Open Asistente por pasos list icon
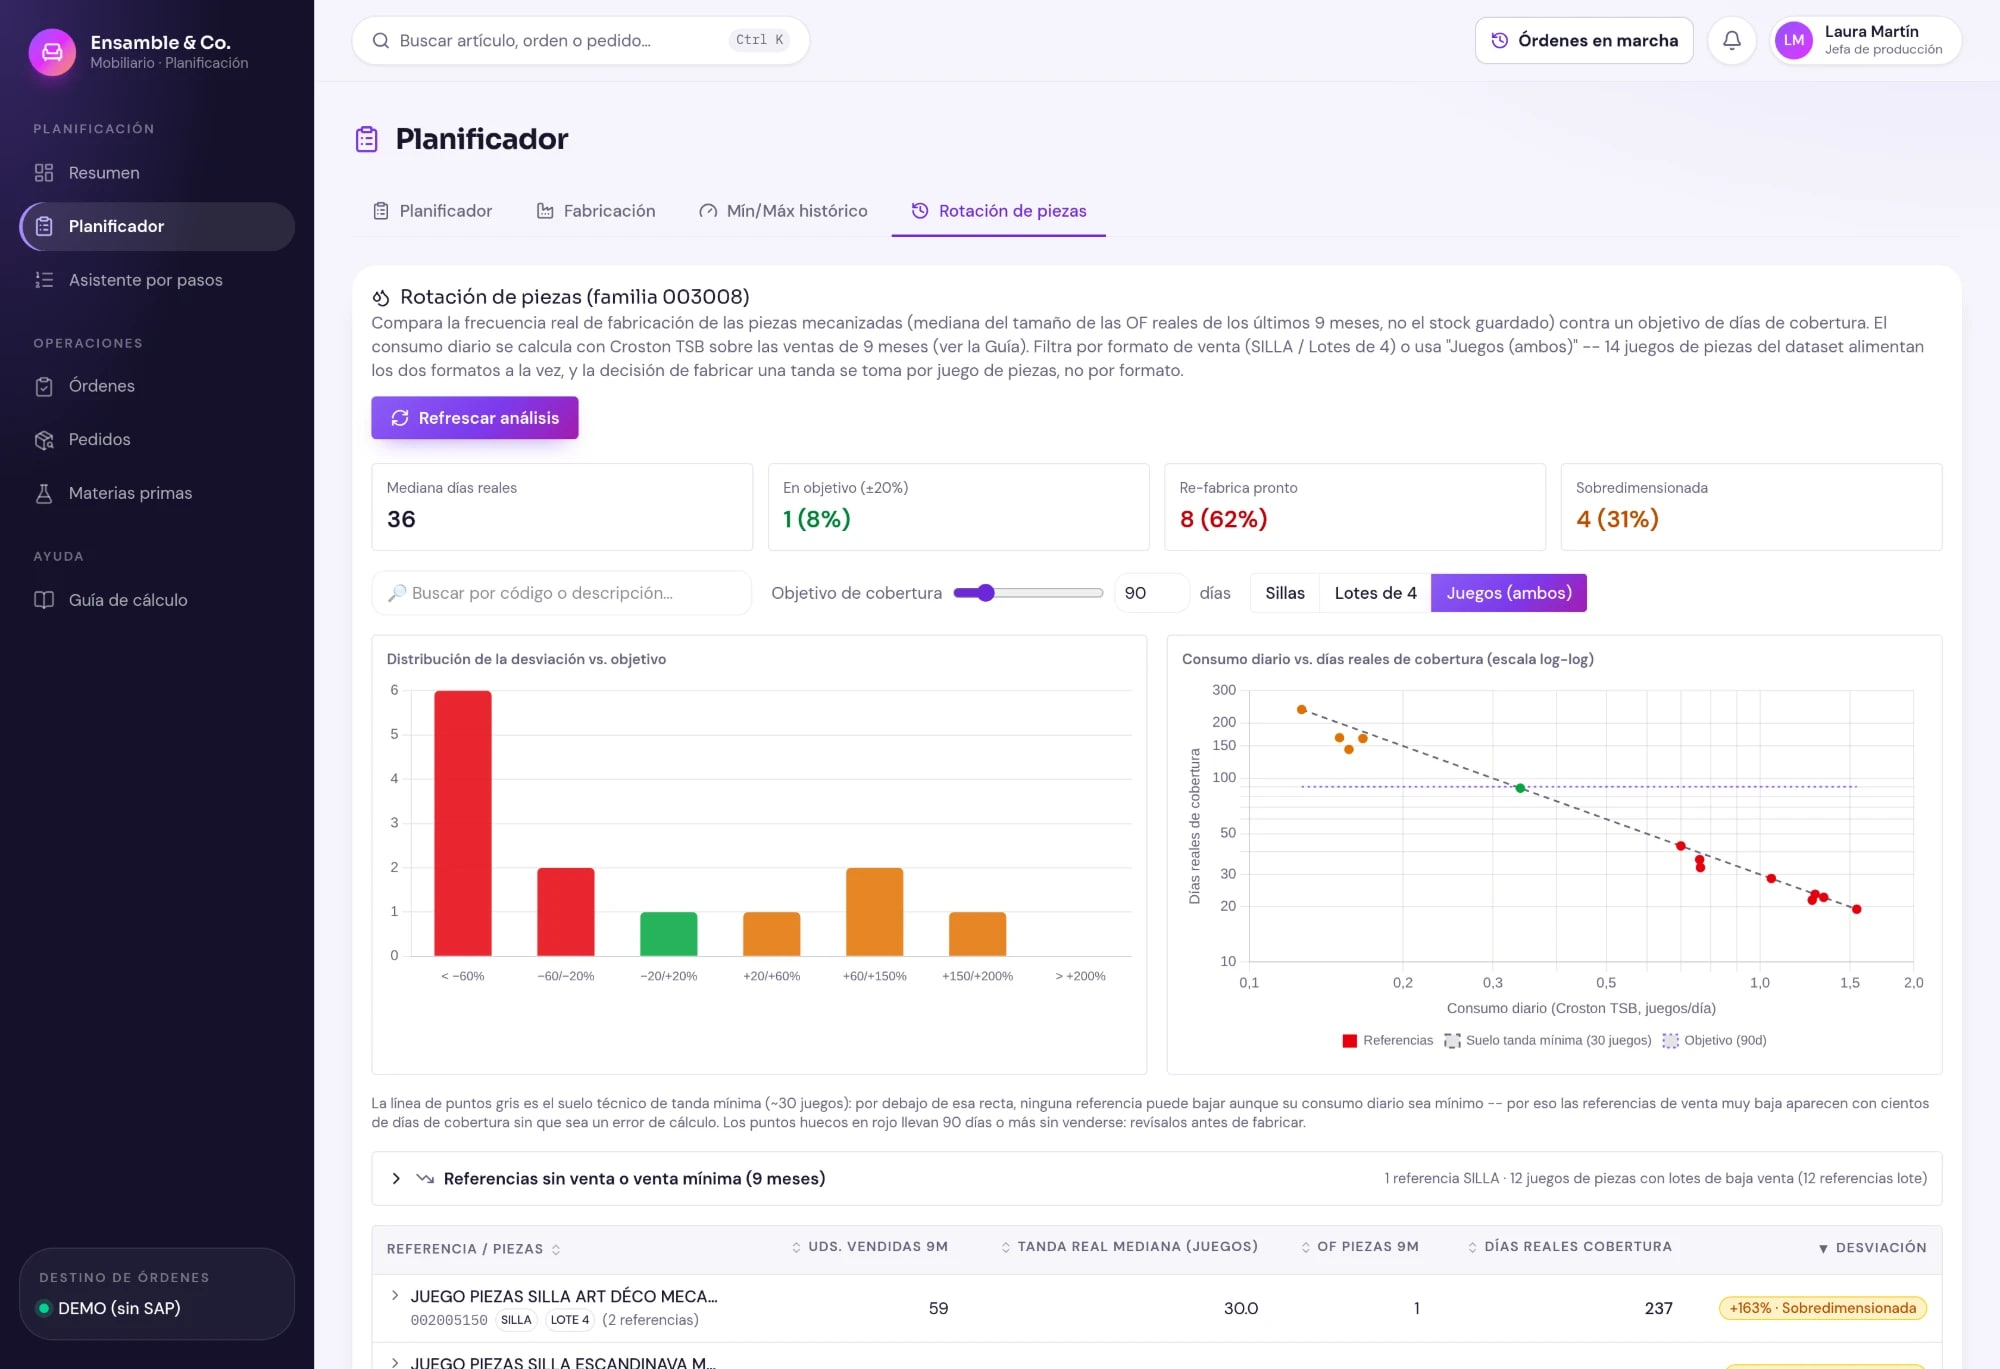The image size is (2000, 1369). click(x=44, y=280)
